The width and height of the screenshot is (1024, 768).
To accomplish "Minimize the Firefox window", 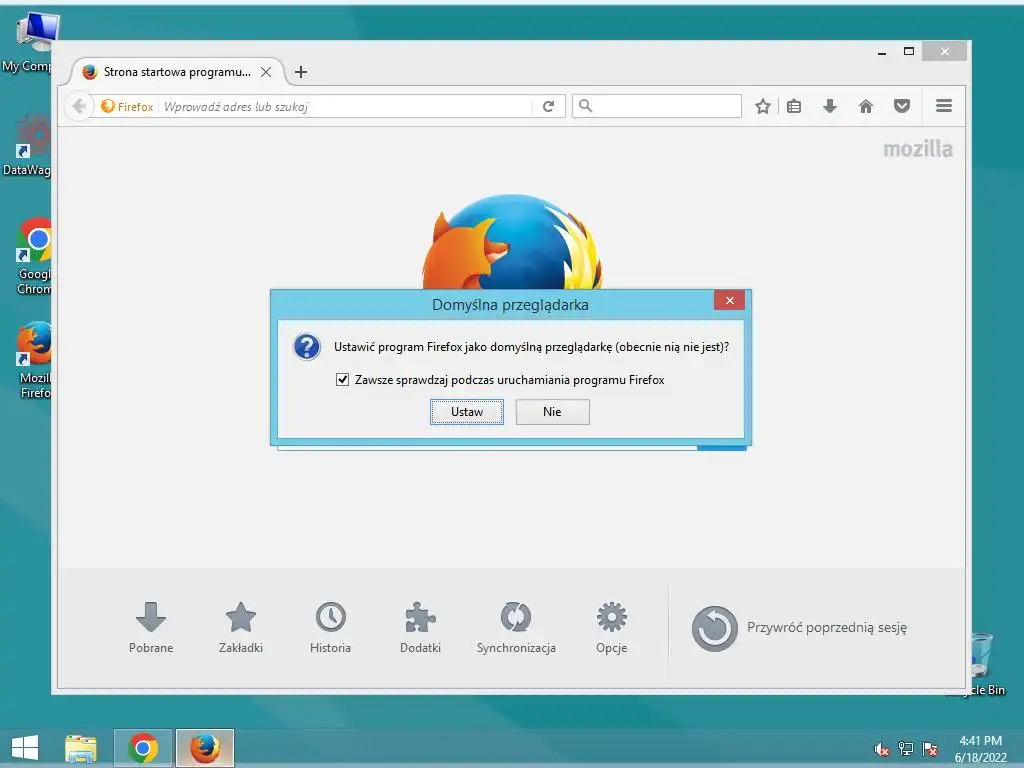I will pos(882,52).
